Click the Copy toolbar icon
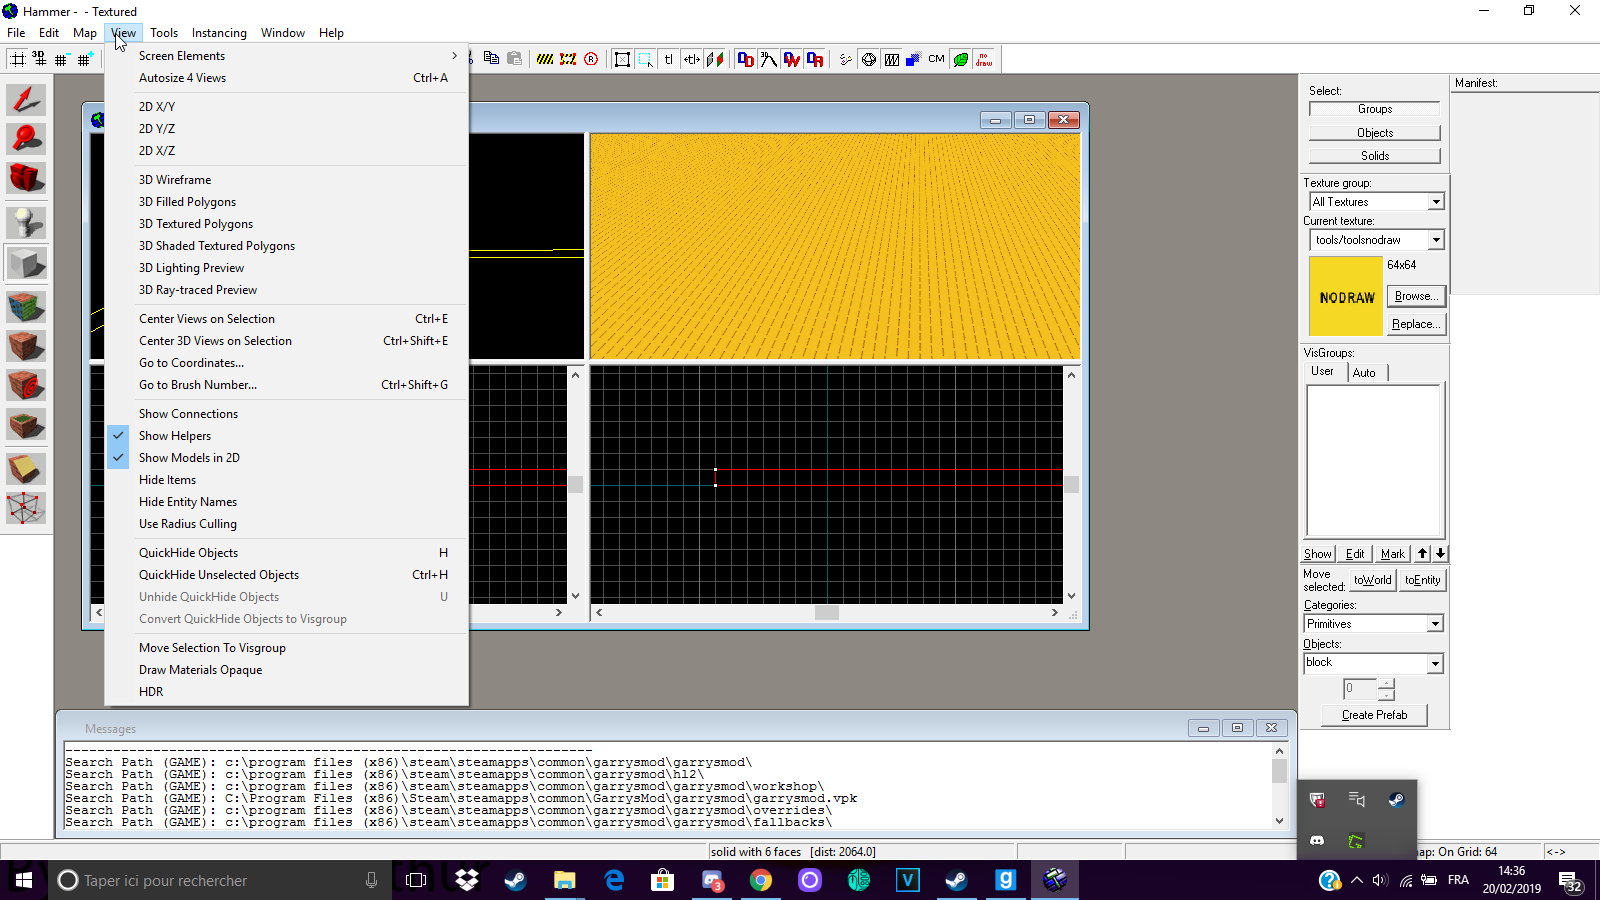1600x900 pixels. pyautogui.click(x=491, y=58)
